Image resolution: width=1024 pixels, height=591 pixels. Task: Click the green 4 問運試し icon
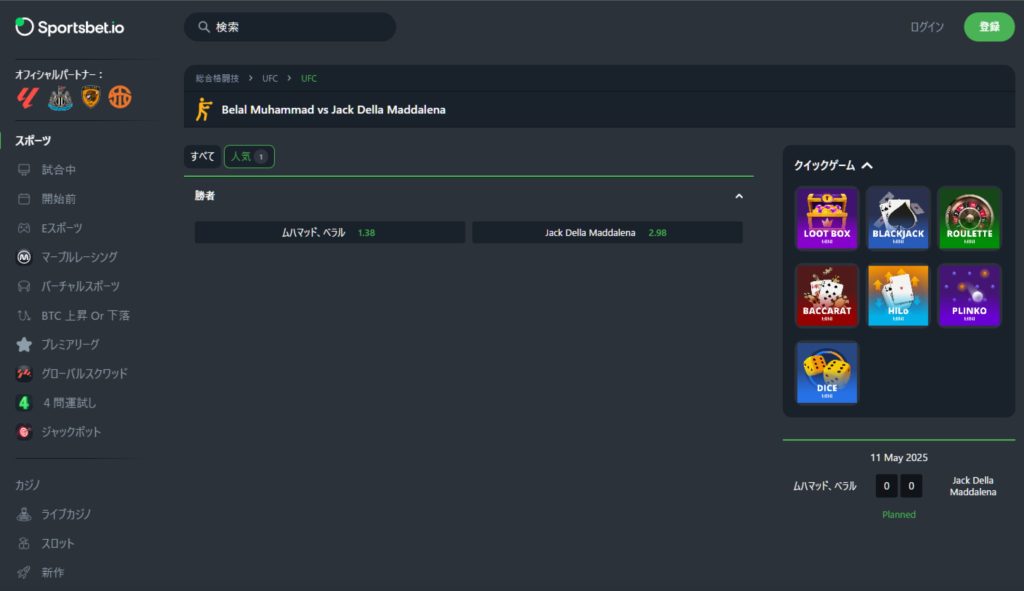[24, 403]
